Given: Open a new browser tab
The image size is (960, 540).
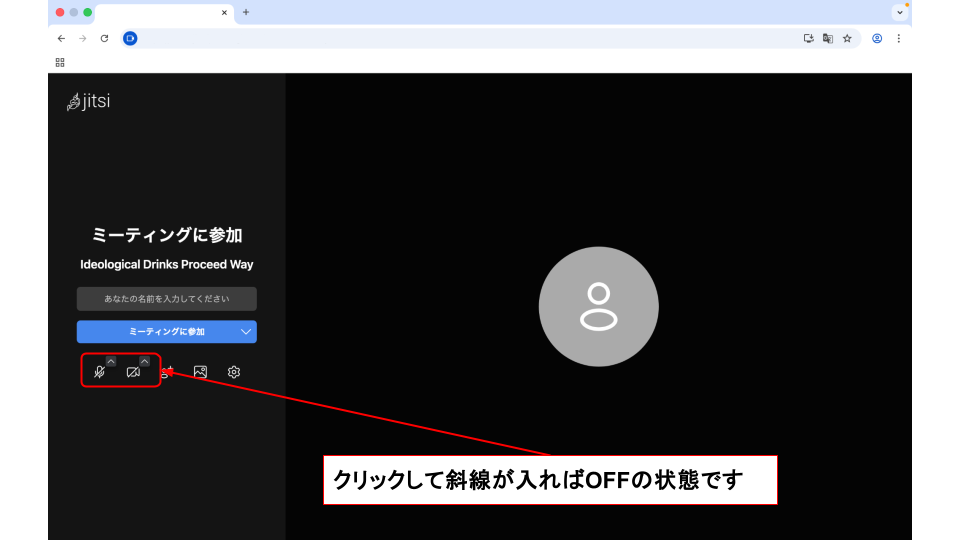Looking at the screenshot, I should [246, 12].
